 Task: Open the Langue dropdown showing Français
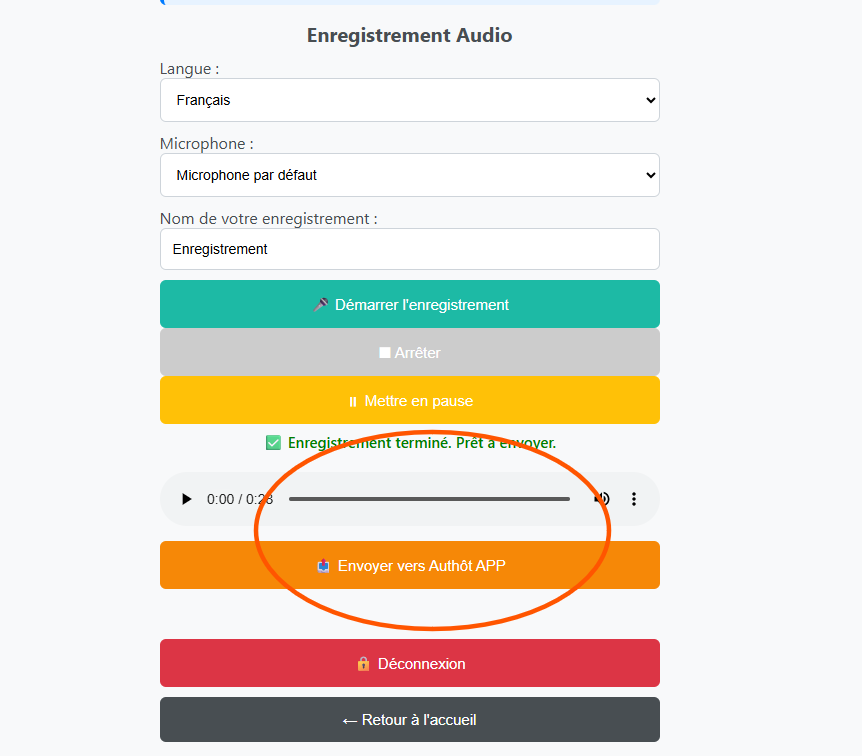point(410,100)
